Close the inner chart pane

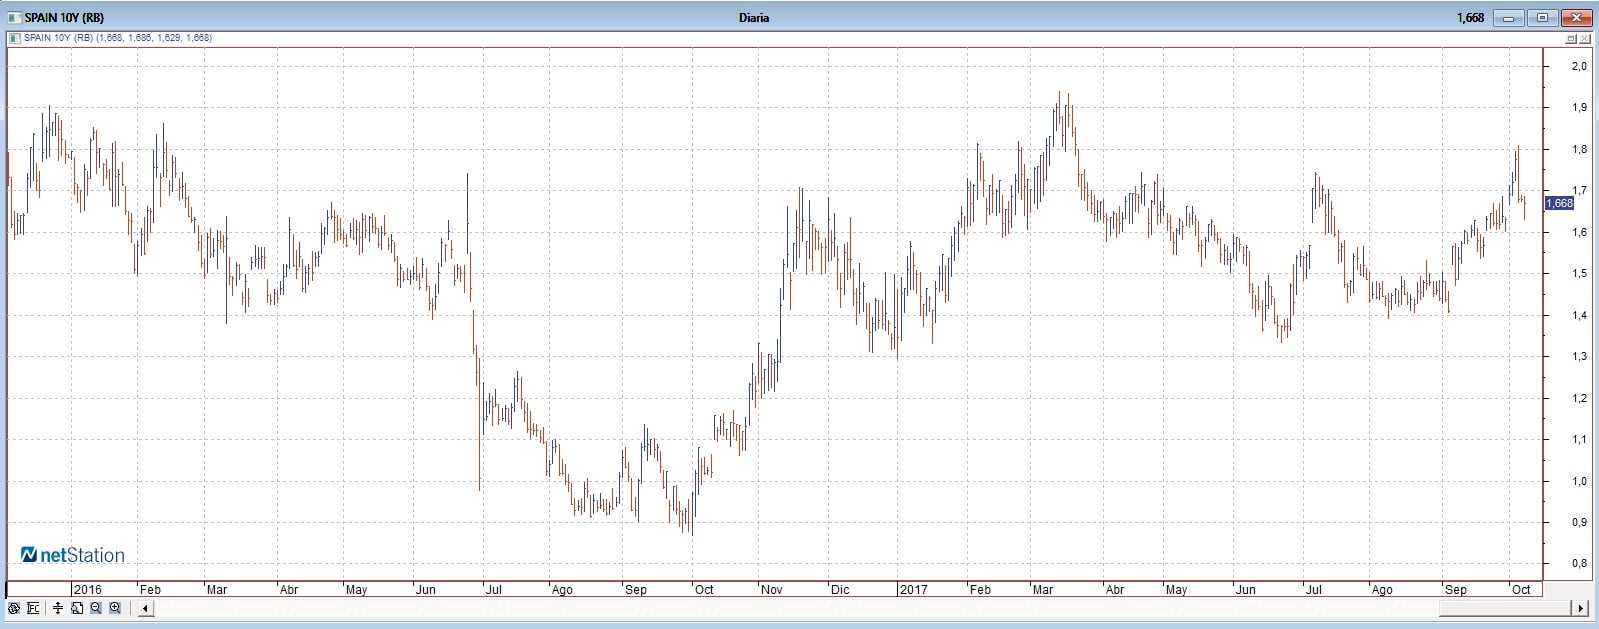click(x=1587, y=38)
